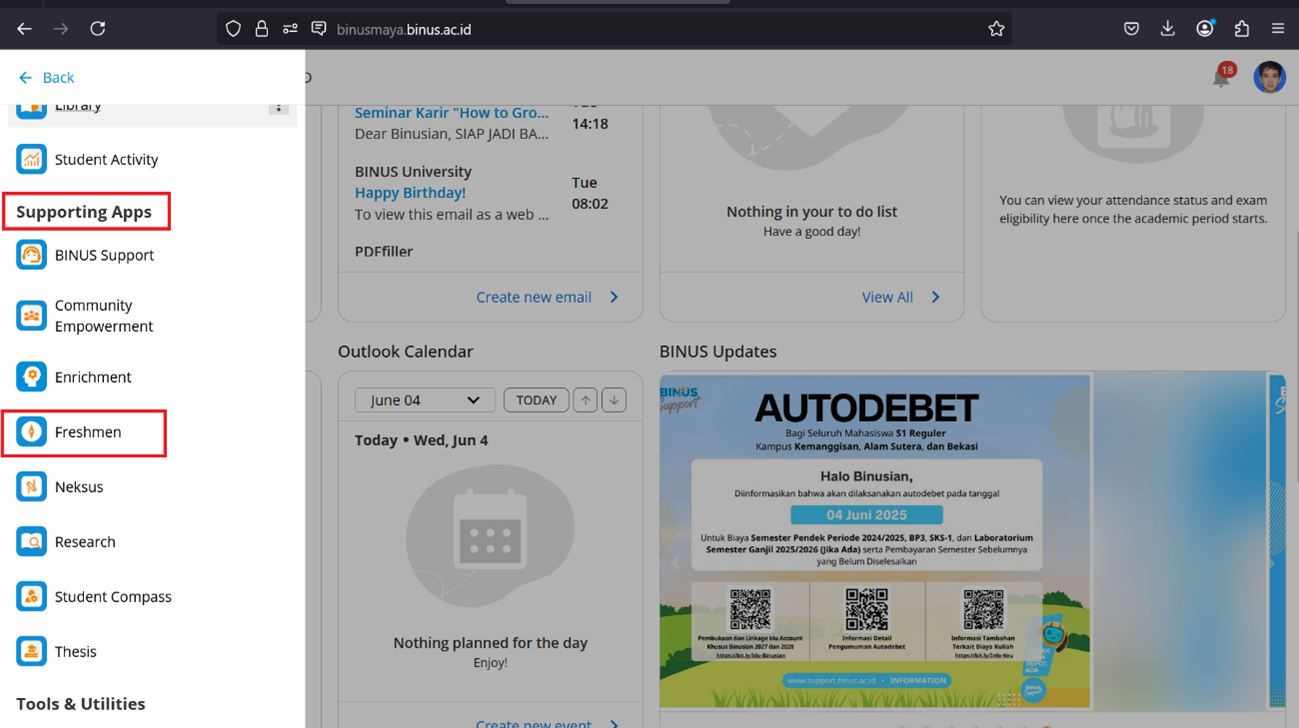
Task: Open the browser extensions menu
Action: point(1241,29)
